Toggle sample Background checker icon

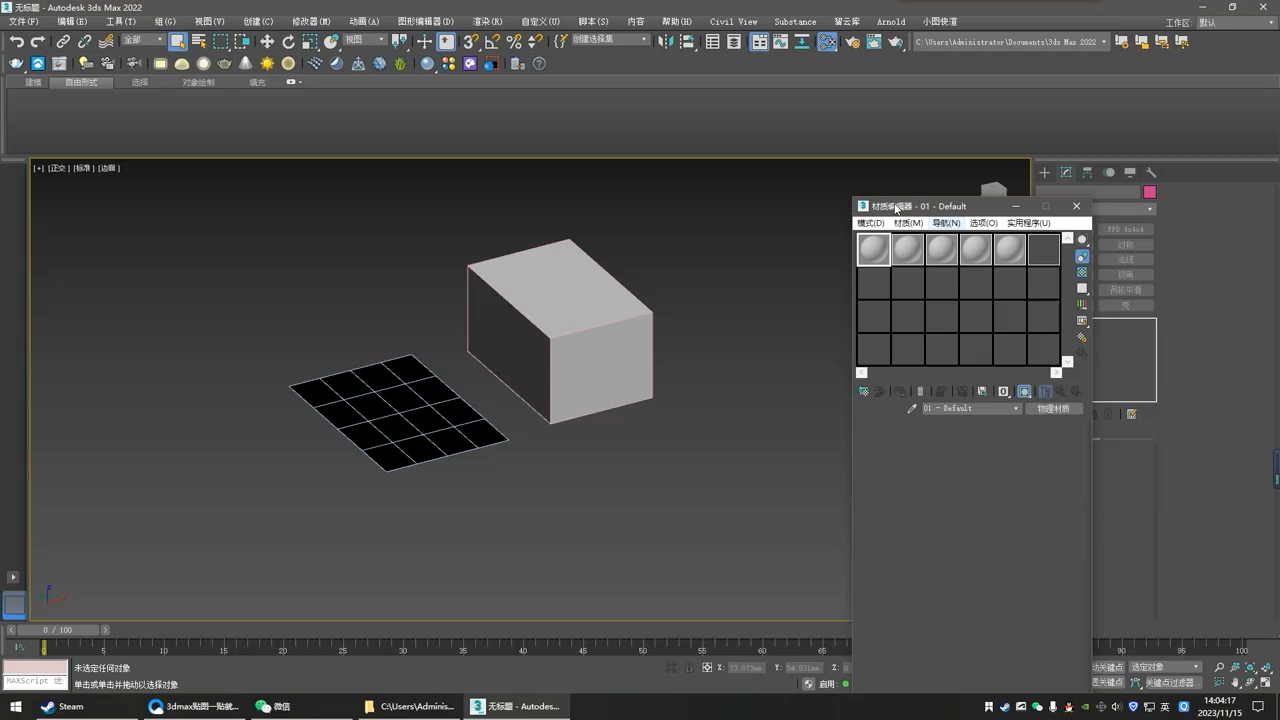tap(1082, 272)
